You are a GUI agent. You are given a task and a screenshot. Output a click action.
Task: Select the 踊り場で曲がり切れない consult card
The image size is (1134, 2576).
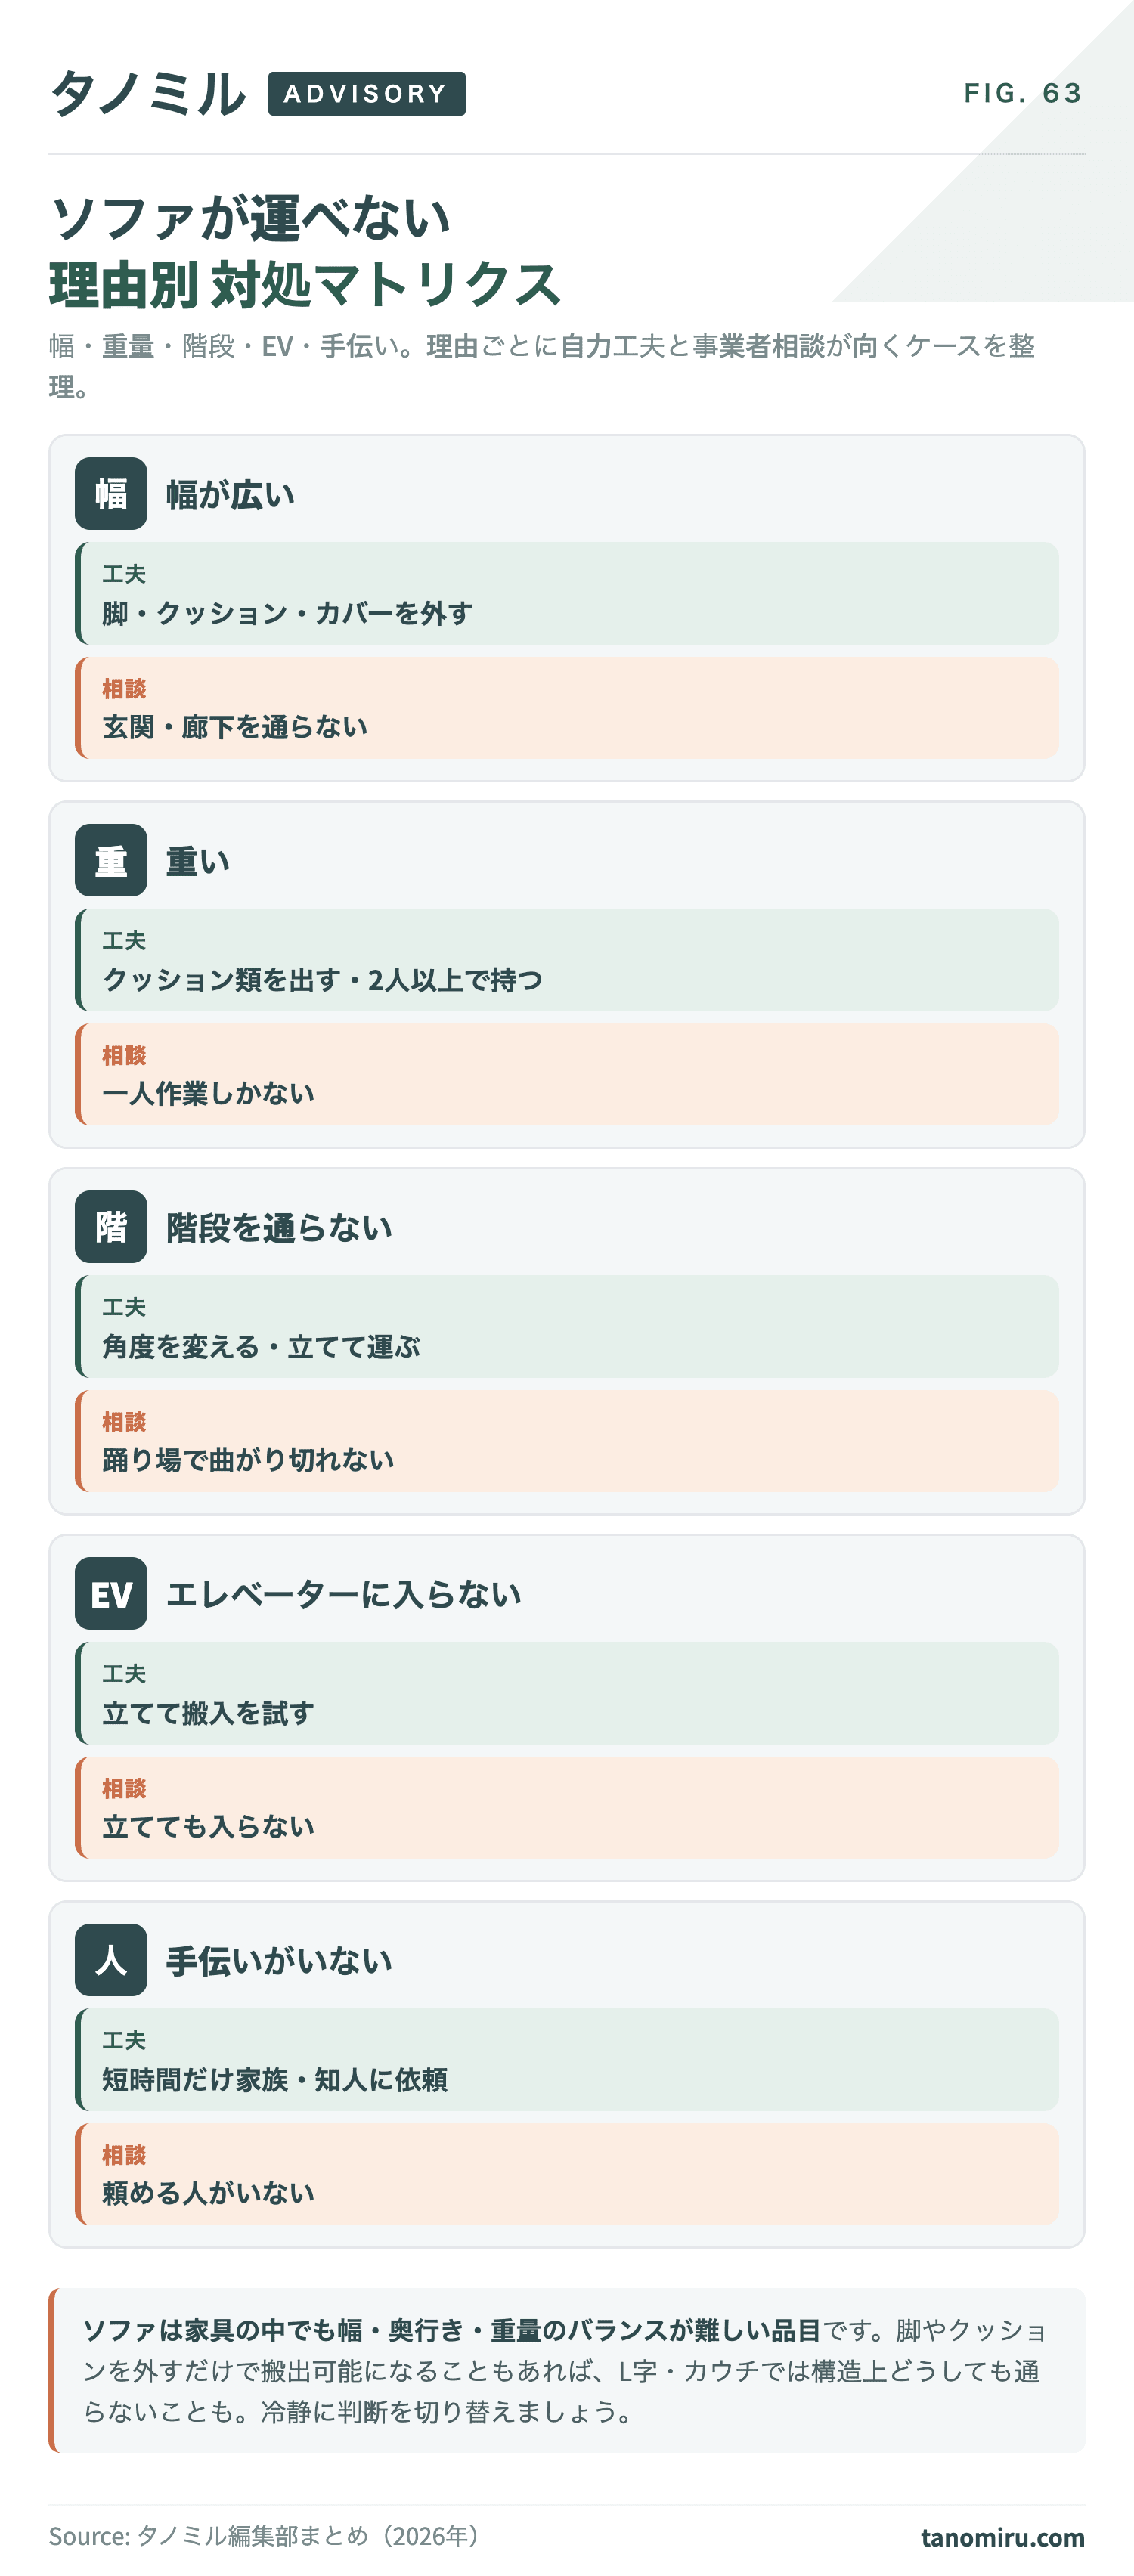(x=567, y=1441)
